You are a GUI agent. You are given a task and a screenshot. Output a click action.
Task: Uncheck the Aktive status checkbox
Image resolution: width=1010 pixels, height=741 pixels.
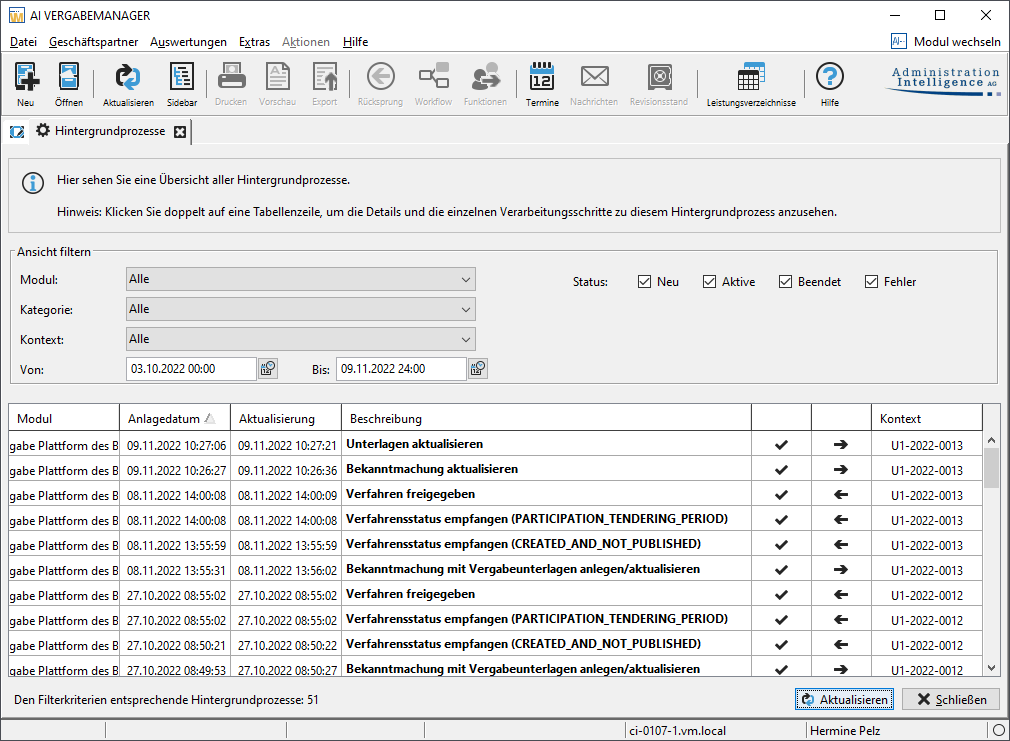pos(709,282)
